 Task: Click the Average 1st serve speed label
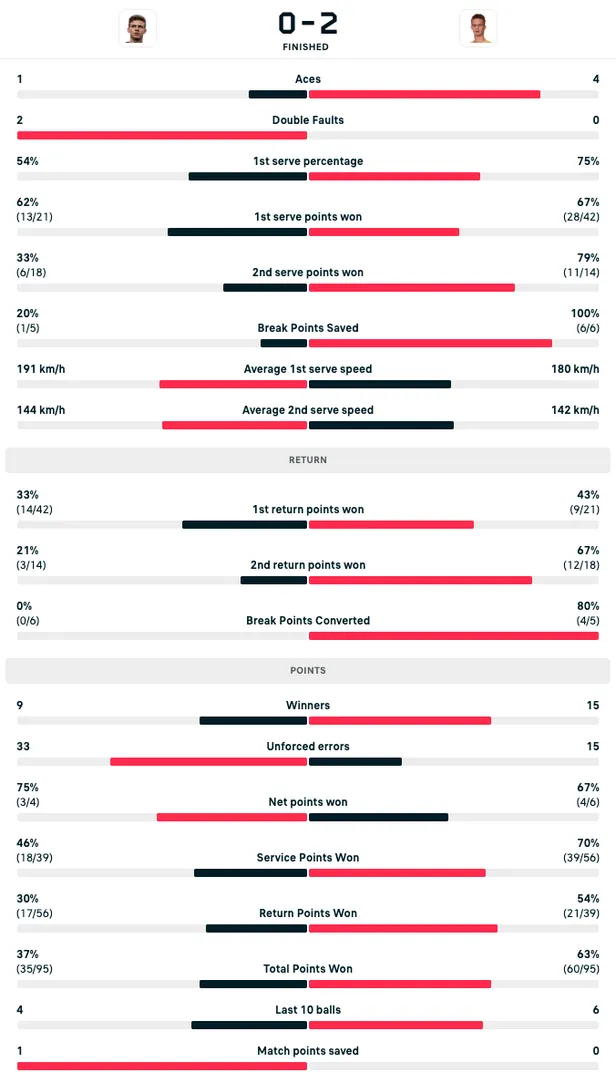point(308,369)
